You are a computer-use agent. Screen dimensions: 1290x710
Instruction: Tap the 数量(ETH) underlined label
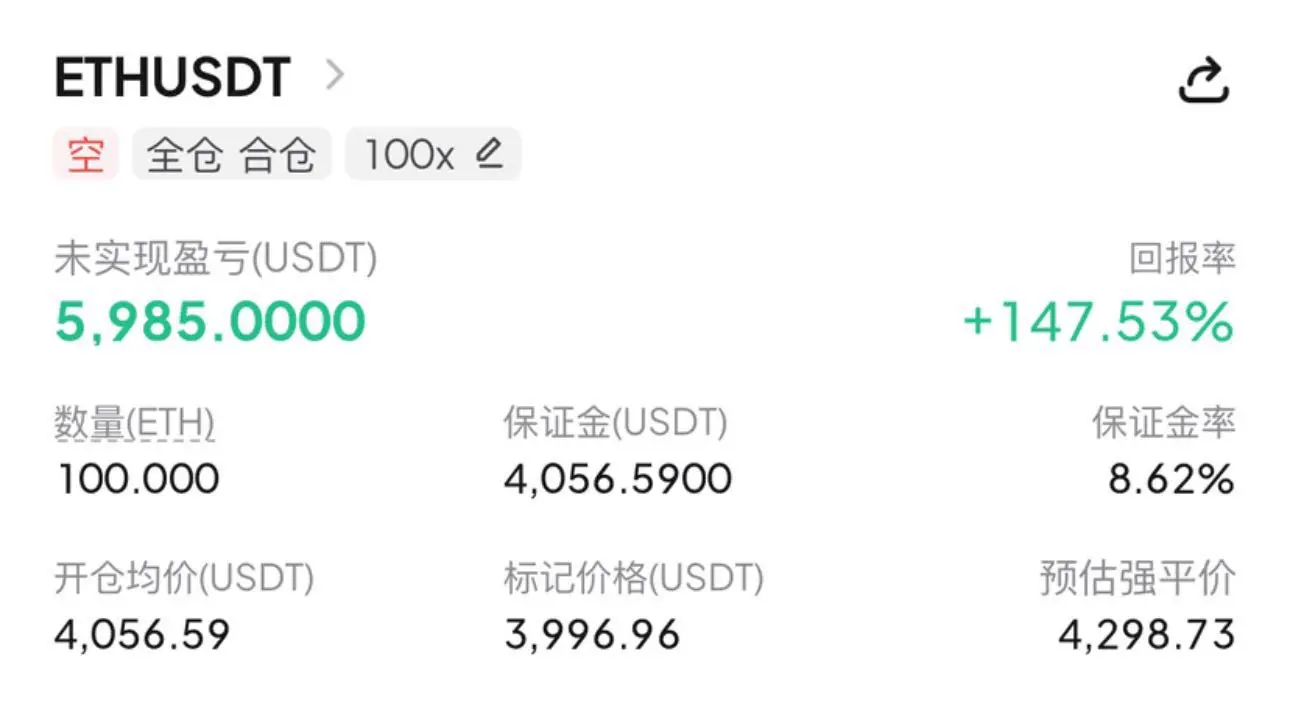tap(134, 425)
